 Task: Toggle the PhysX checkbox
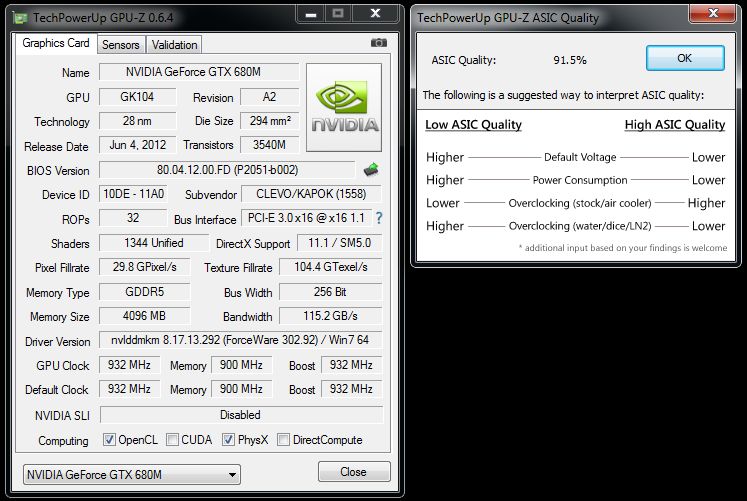point(228,440)
